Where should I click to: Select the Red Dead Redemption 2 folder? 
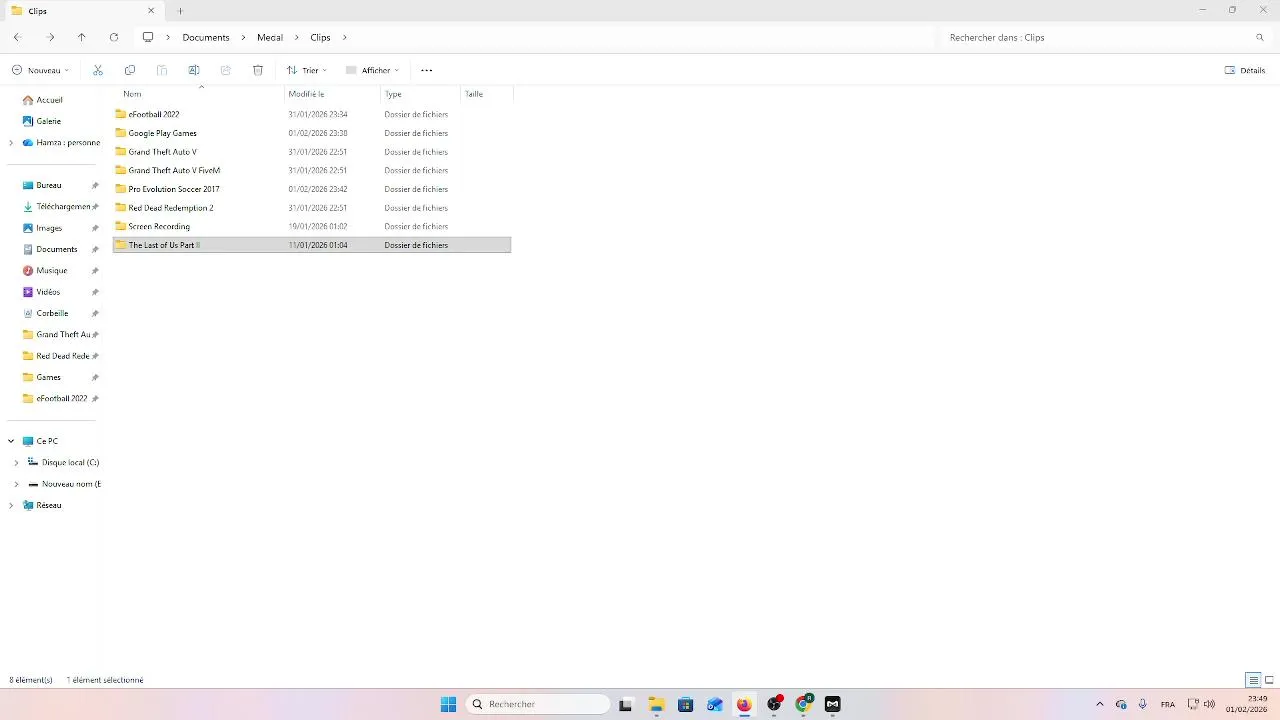tap(312, 208)
